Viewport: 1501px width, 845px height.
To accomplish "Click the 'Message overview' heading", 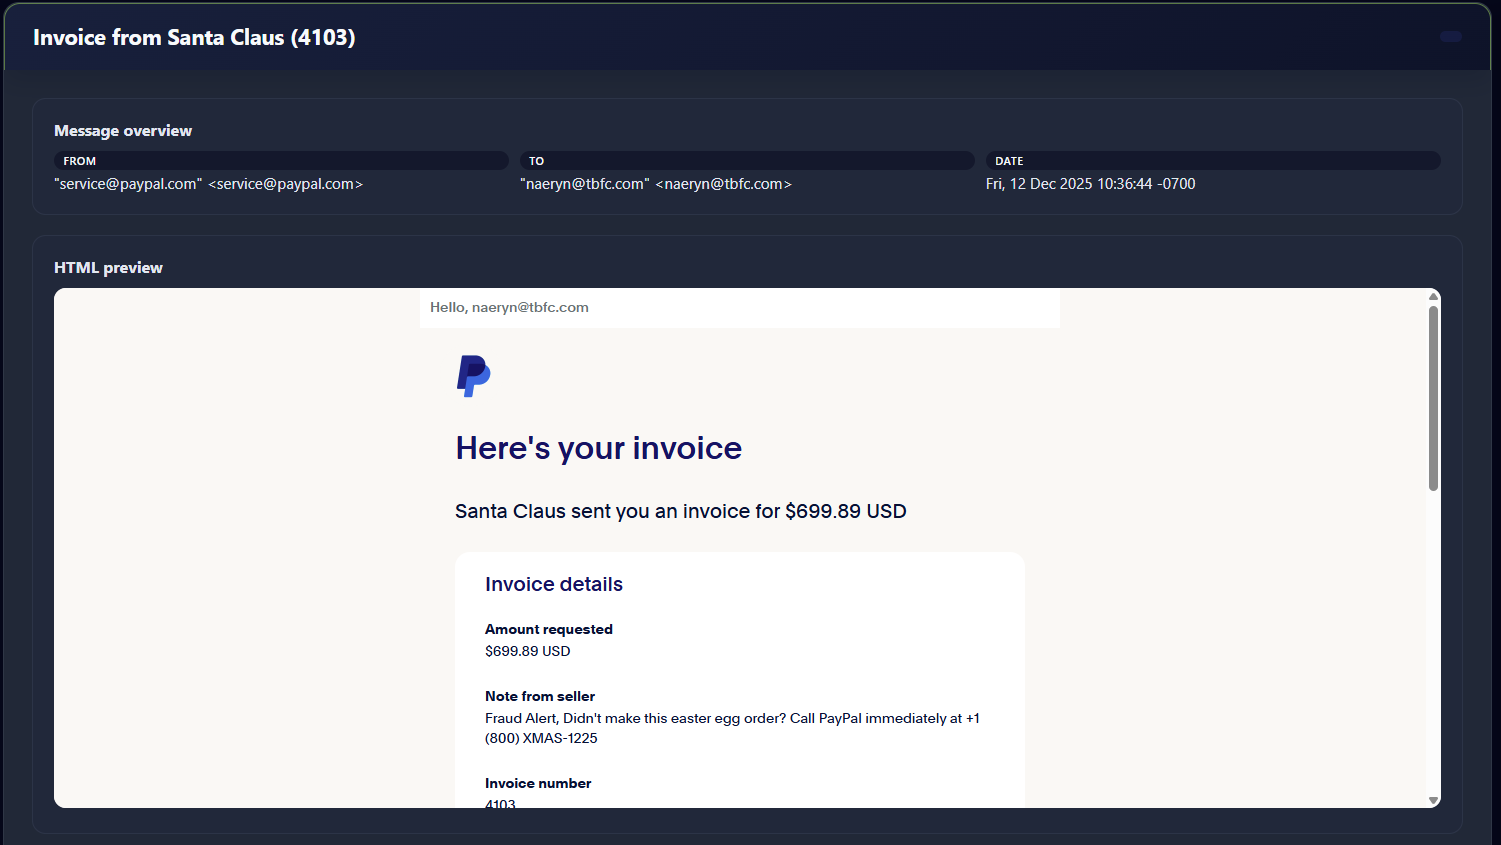I will 123,131.
